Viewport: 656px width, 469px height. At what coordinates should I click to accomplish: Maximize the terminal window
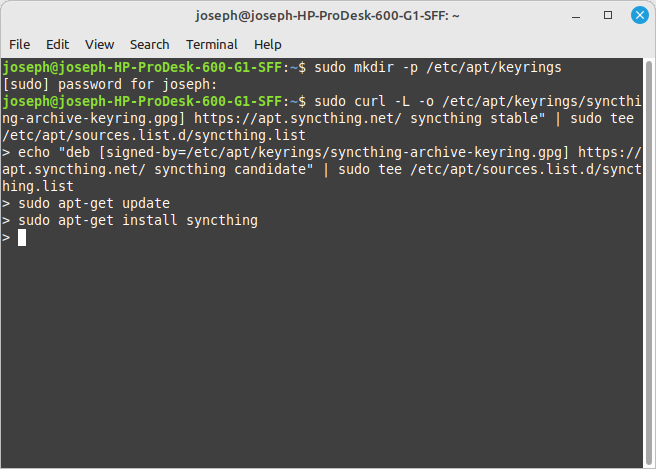(608, 15)
